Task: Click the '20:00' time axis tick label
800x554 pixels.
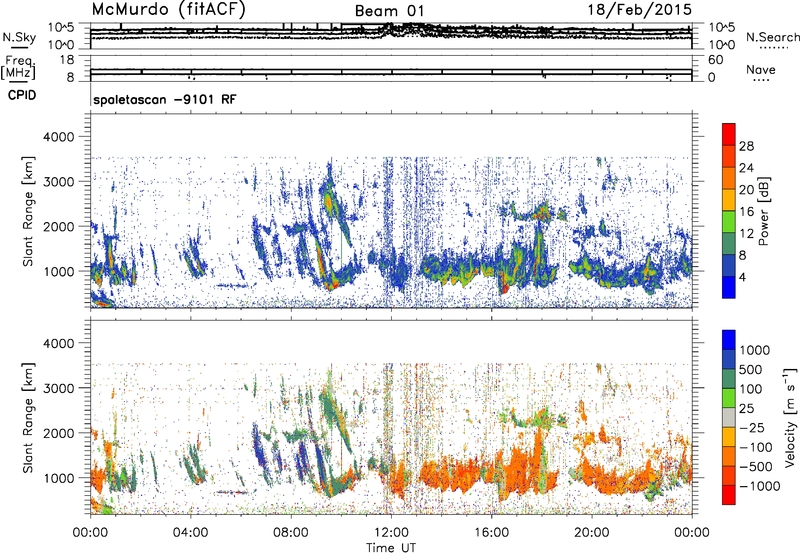Action: click(592, 533)
